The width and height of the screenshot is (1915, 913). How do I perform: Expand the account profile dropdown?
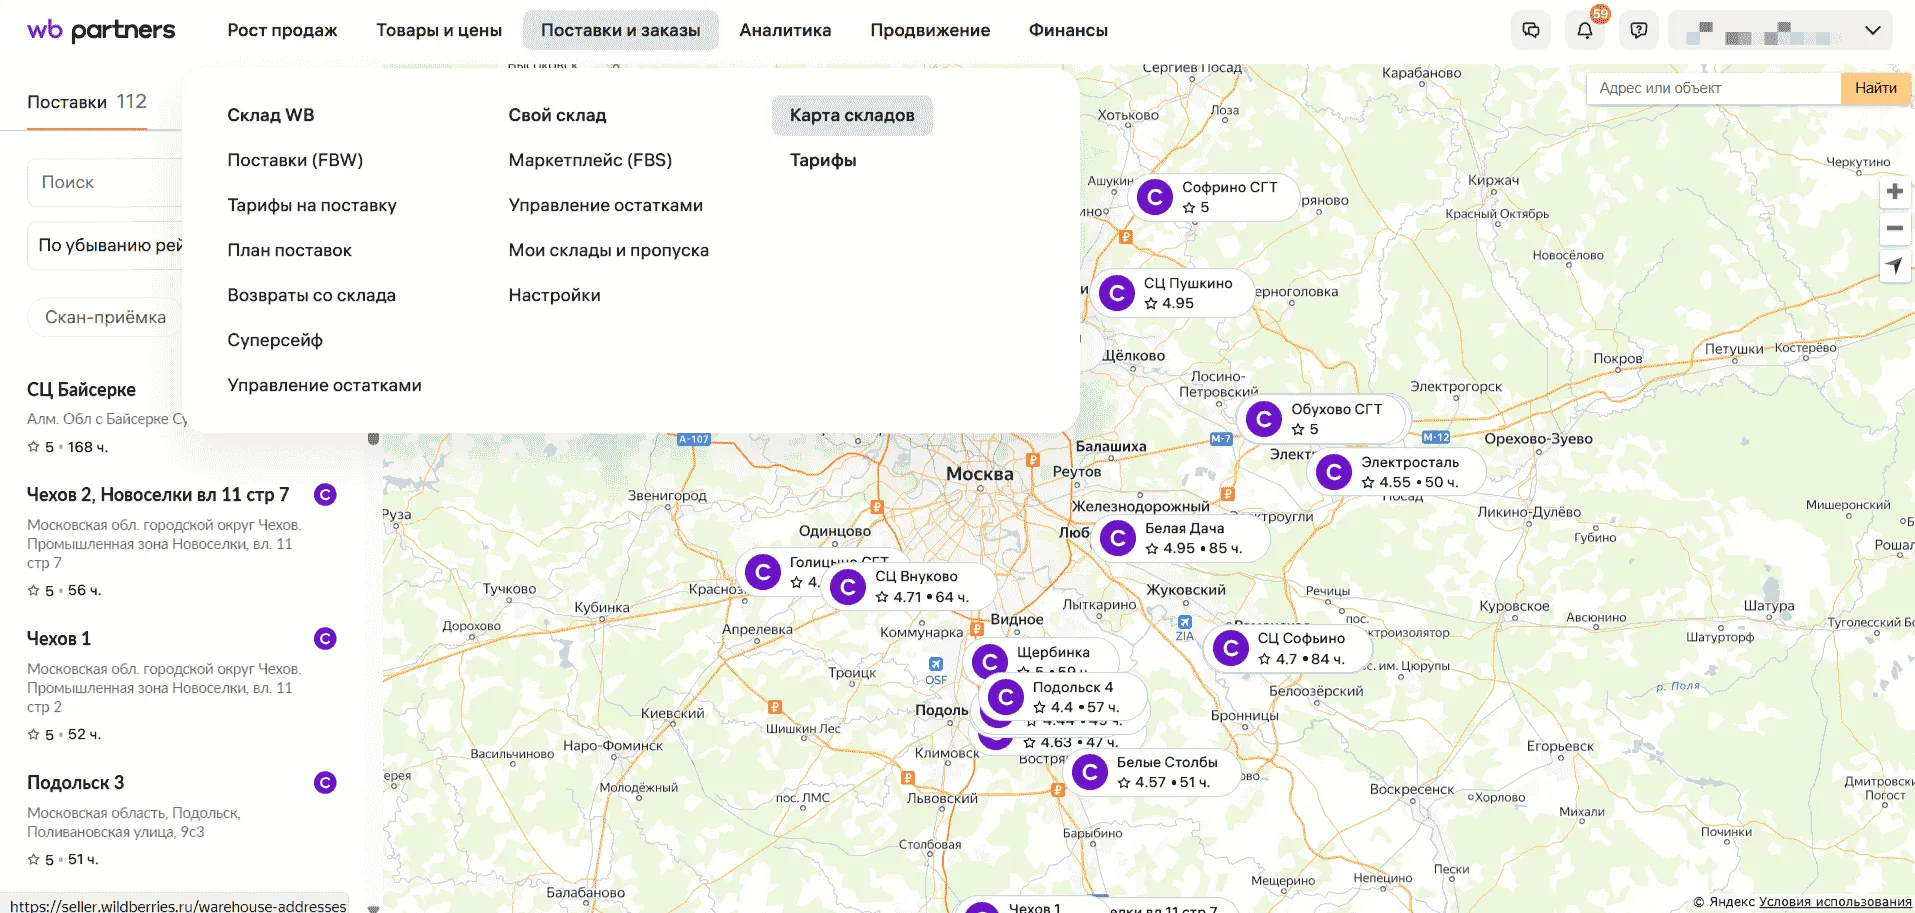(1780, 30)
